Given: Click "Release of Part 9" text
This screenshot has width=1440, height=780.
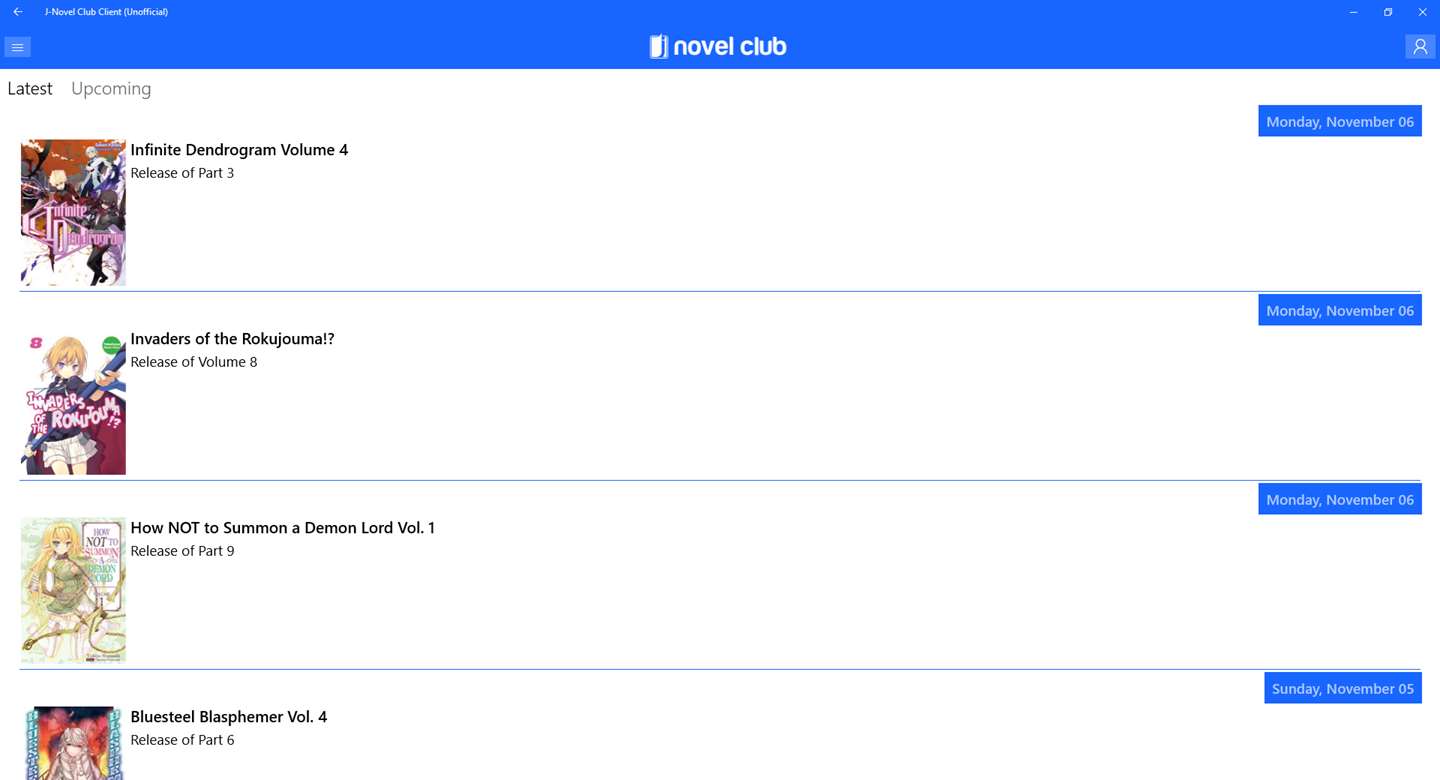Looking at the screenshot, I should [182, 551].
